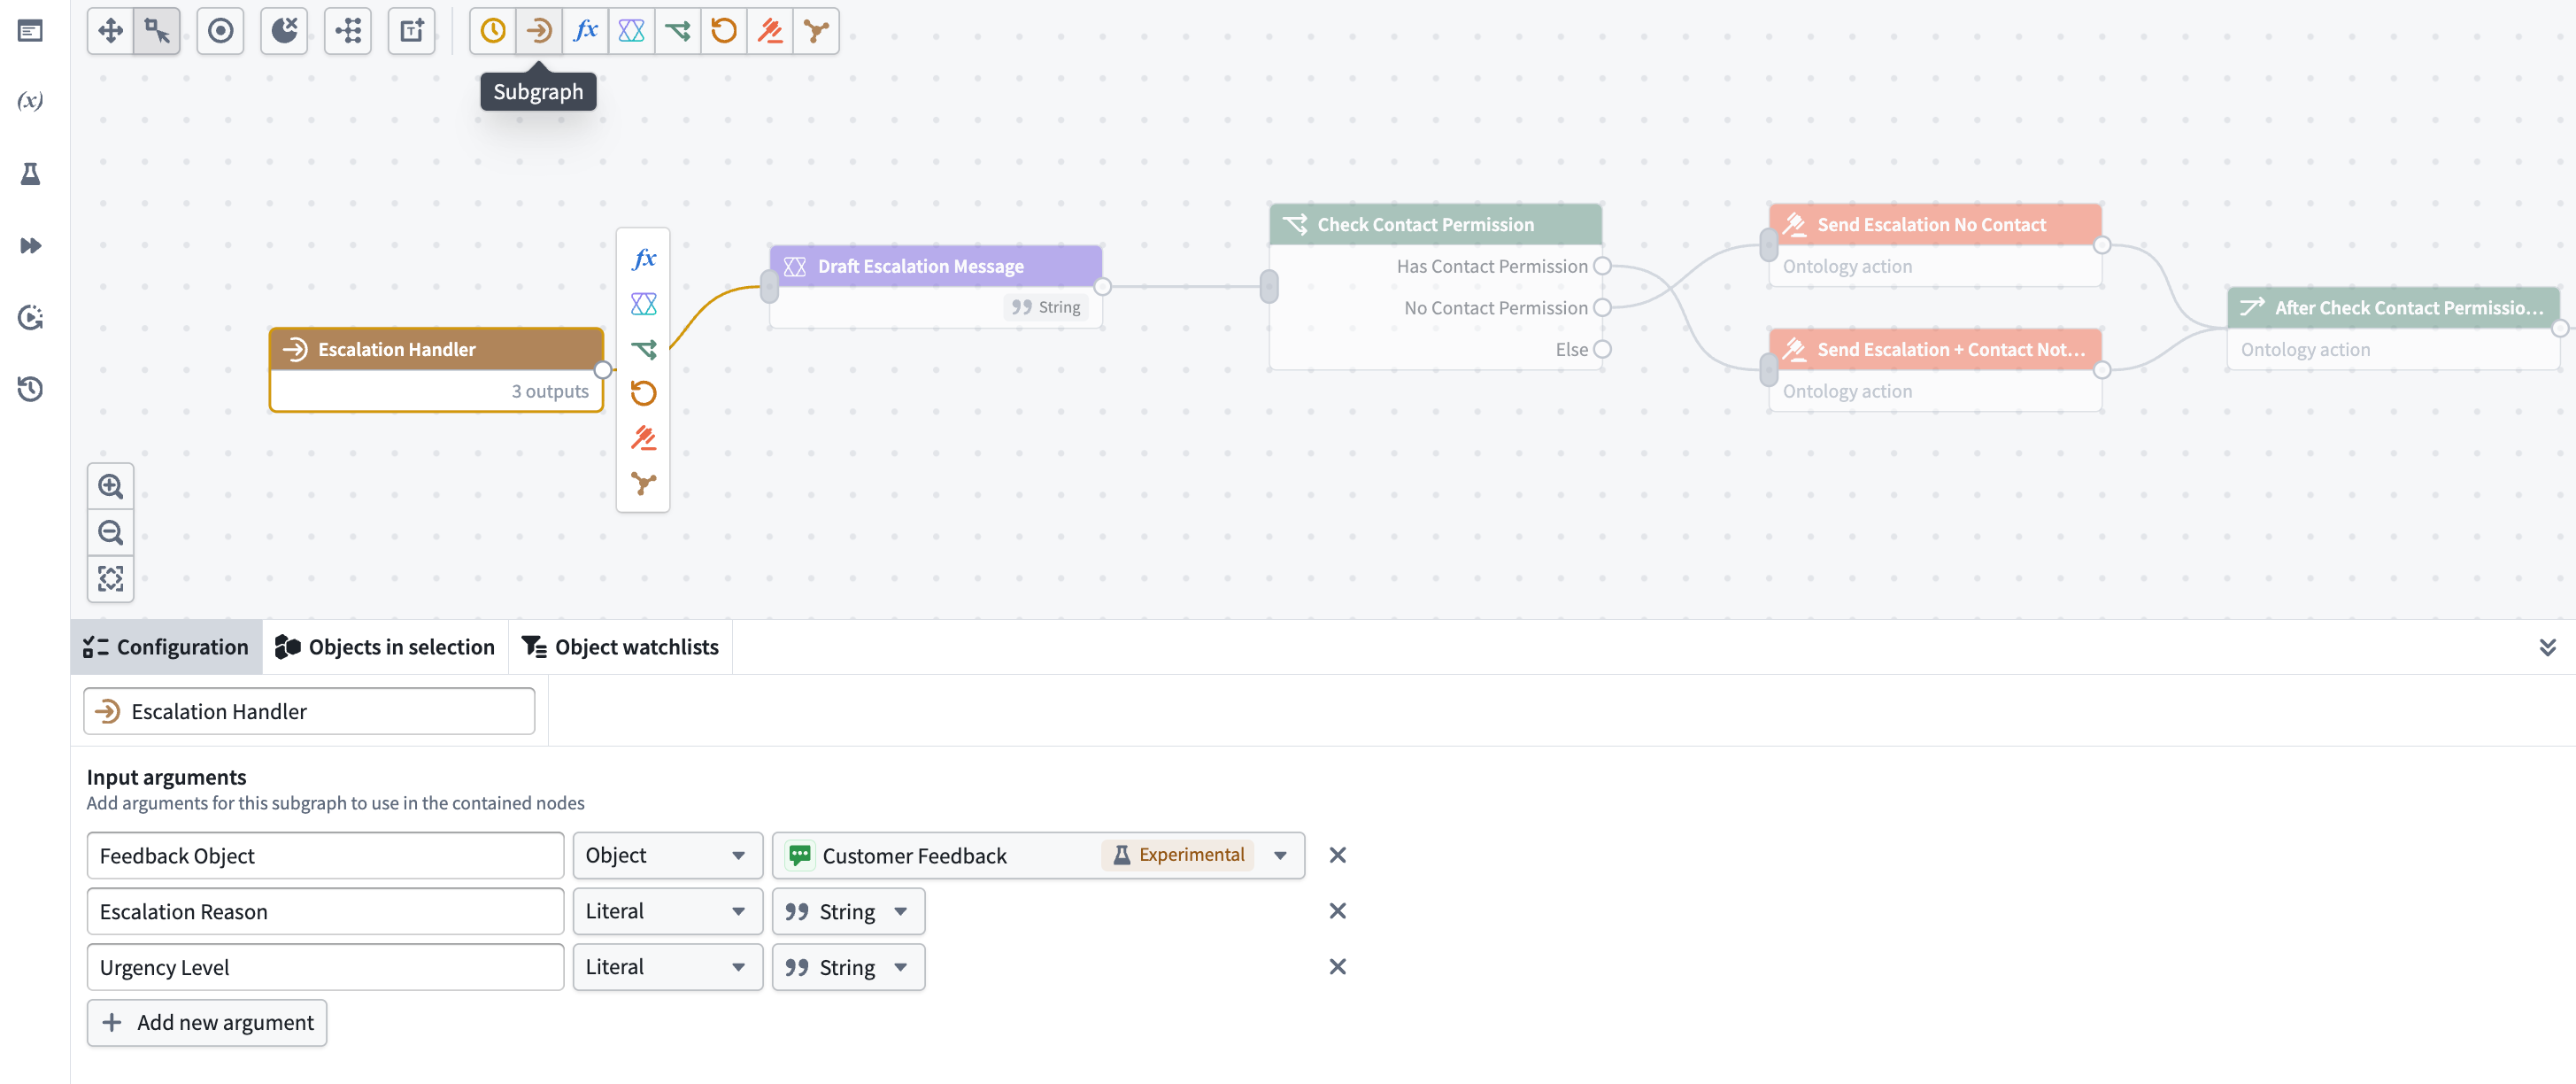Image resolution: width=2576 pixels, height=1084 pixels.
Task: Add a loop node from top toolbar
Action: 724,31
